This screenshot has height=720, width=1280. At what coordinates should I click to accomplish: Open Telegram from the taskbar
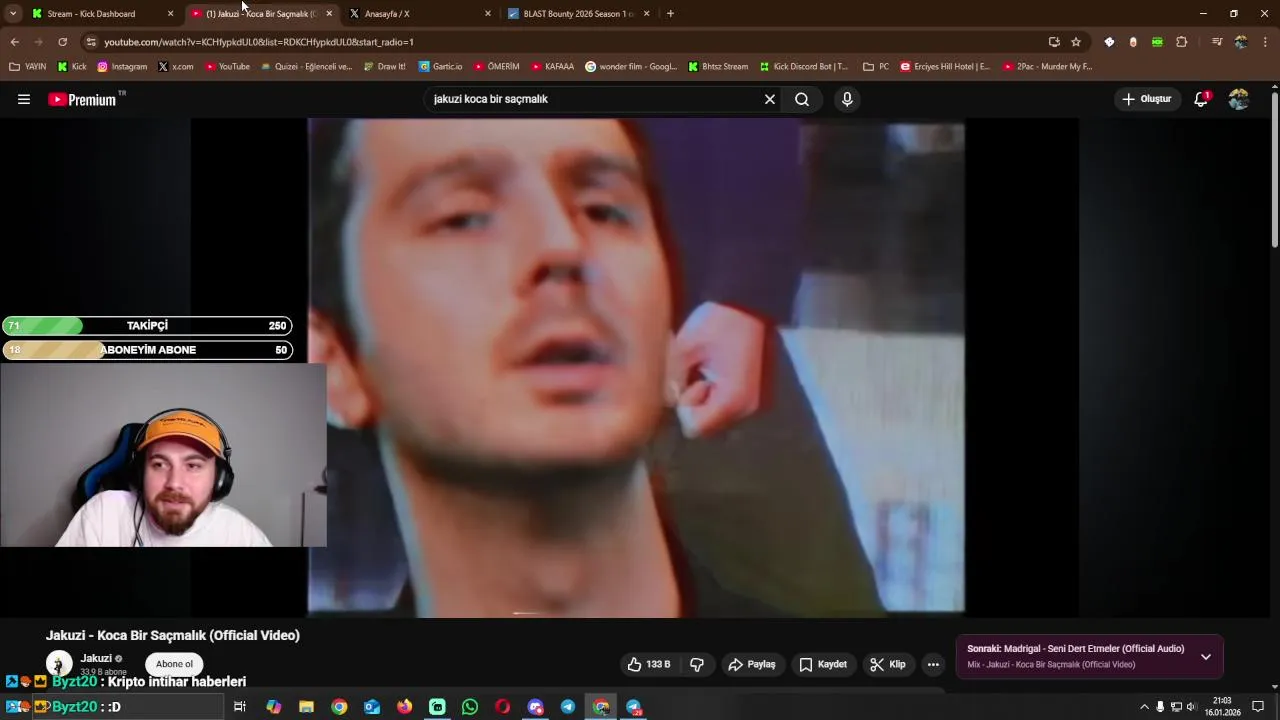568,707
